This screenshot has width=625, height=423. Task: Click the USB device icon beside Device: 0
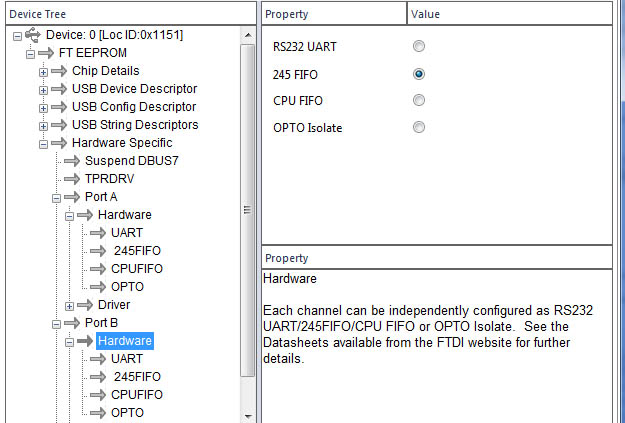pos(33,35)
